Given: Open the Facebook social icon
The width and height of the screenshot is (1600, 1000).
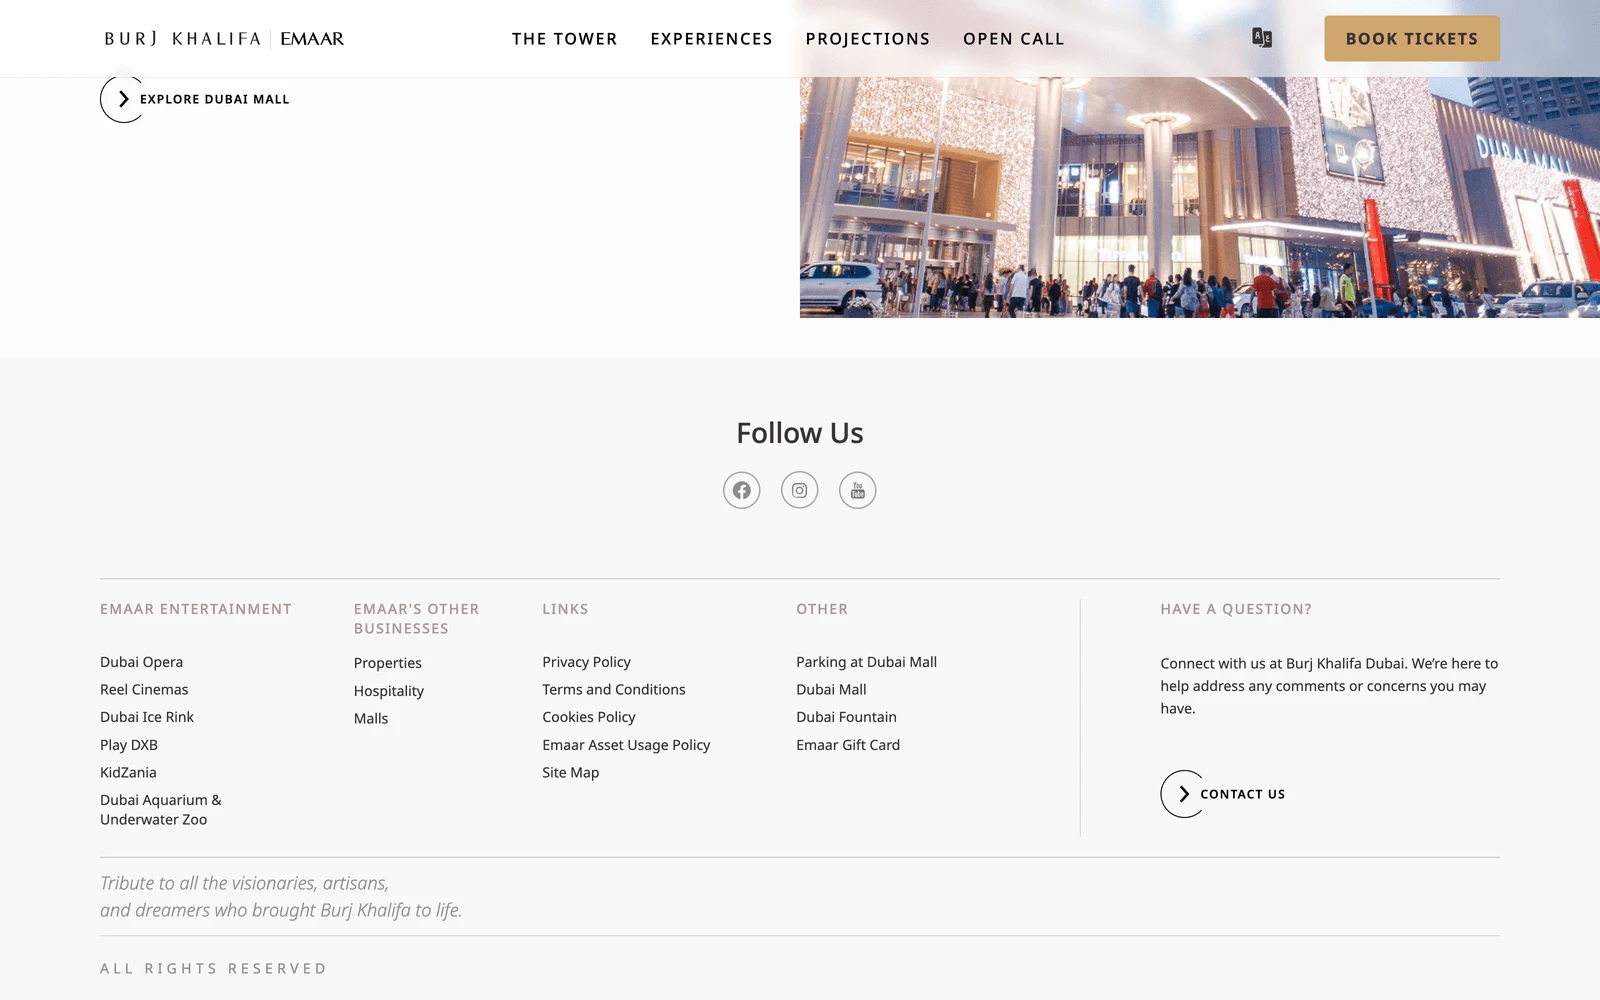Looking at the screenshot, I should click(742, 490).
